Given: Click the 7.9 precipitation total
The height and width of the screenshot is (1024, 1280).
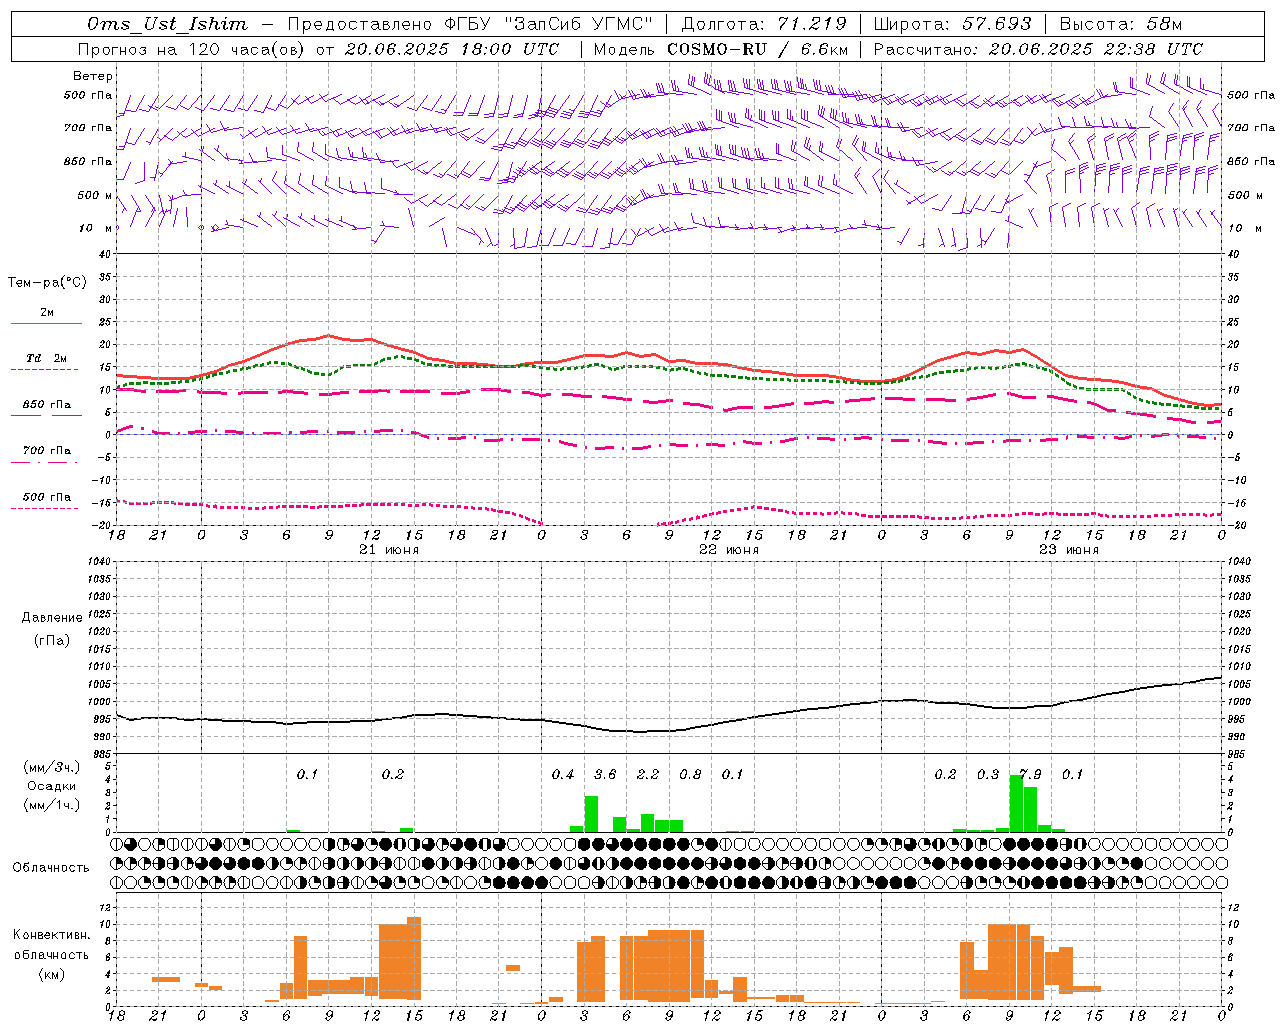Looking at the screenshot, I should tap(1030, 775).
